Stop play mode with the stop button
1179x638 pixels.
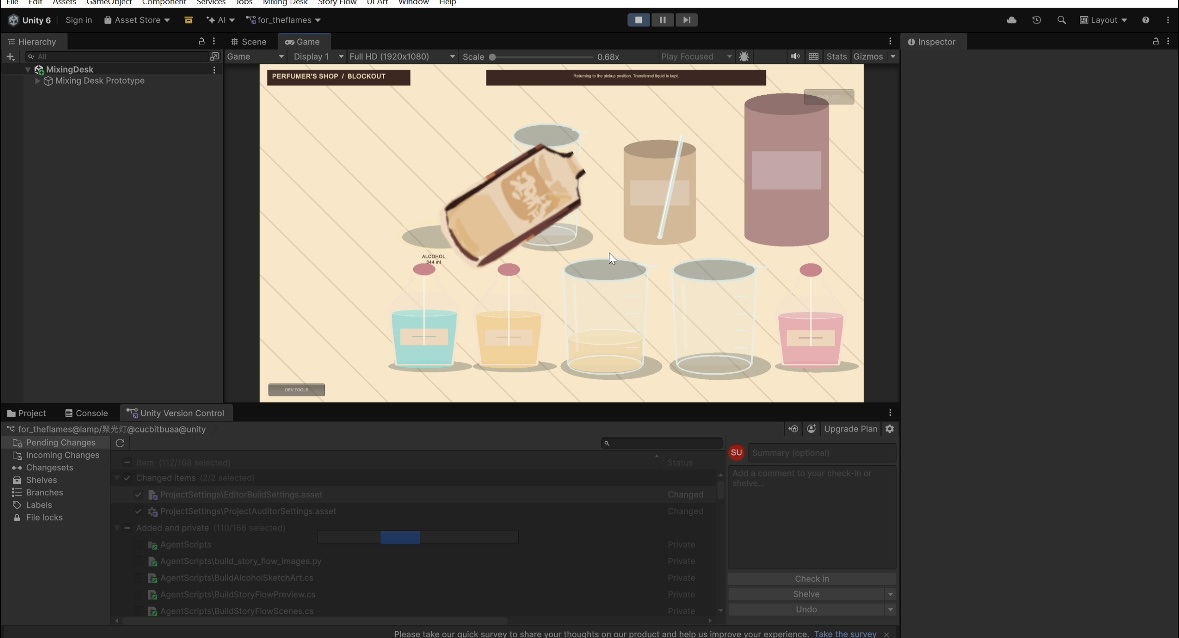(638, 20)
